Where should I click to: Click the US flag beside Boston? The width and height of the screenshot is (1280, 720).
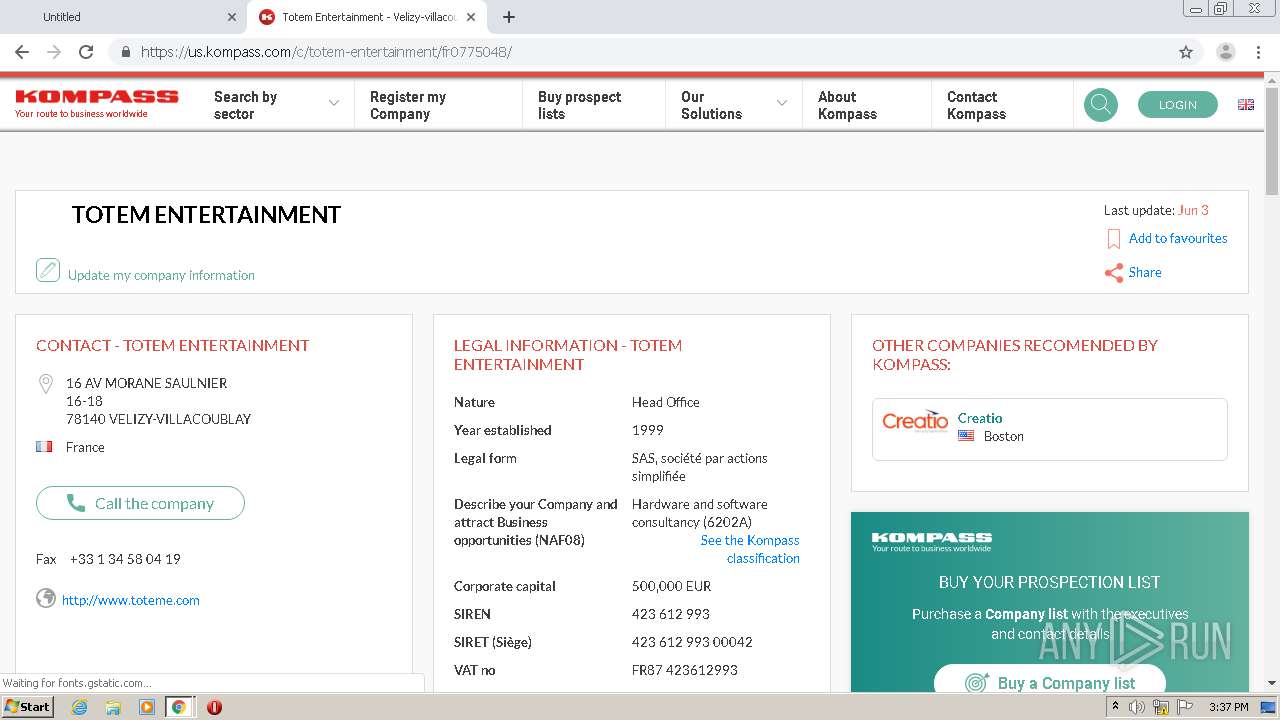click(x=966, y=436)
